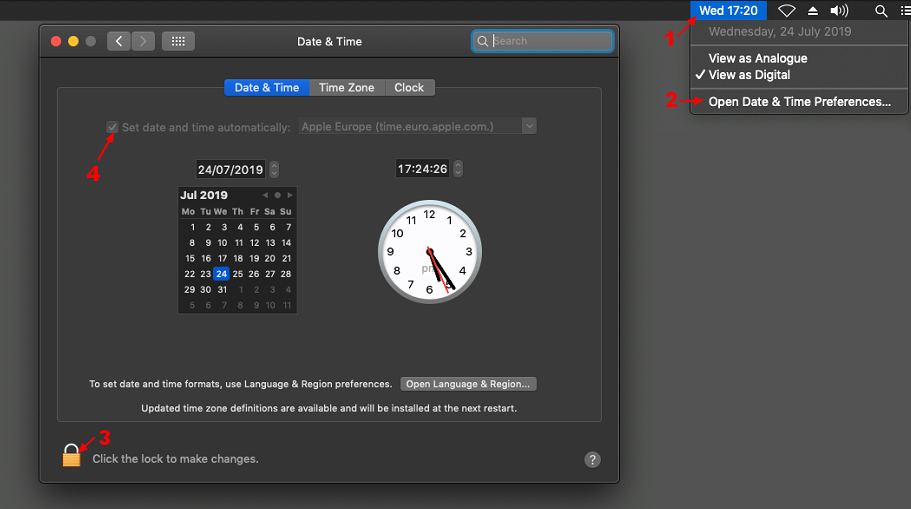911x509 pixels.
Task: Open Notification Centre list icon
Action: [903, 11]
